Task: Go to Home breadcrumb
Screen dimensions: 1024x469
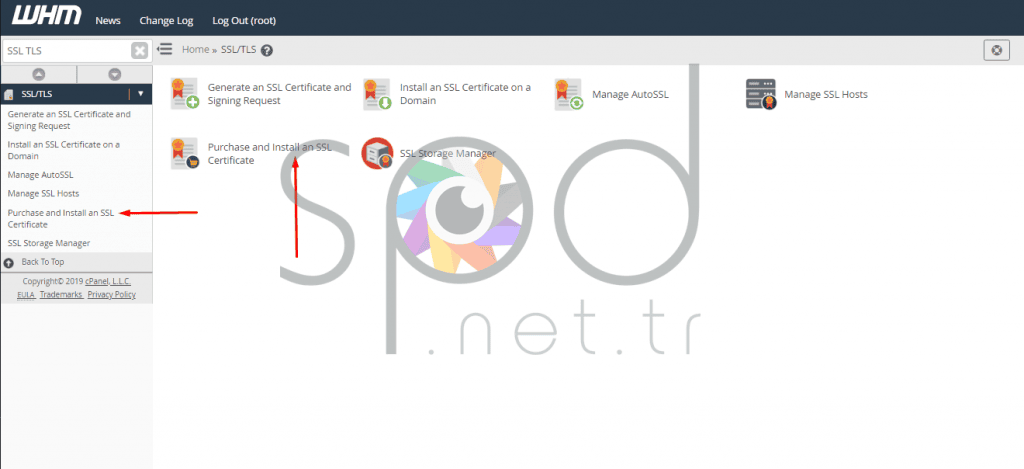Action: (x=195, y=50)
